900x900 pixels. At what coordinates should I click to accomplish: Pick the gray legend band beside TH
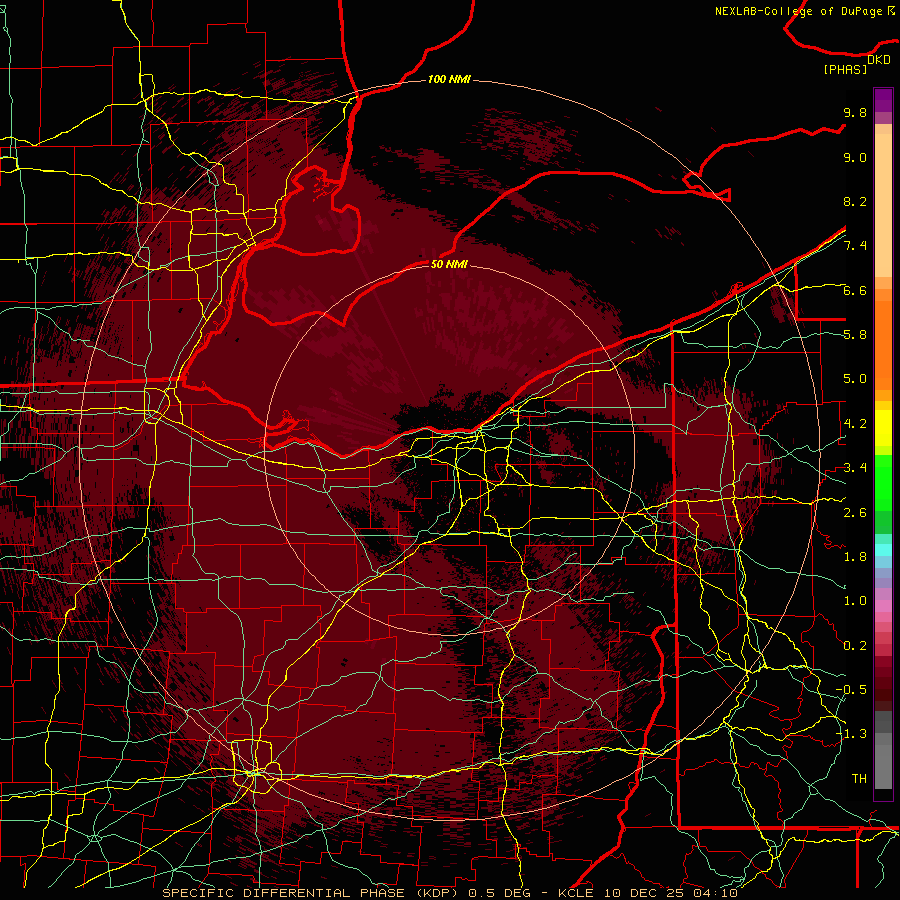point(883,766)
